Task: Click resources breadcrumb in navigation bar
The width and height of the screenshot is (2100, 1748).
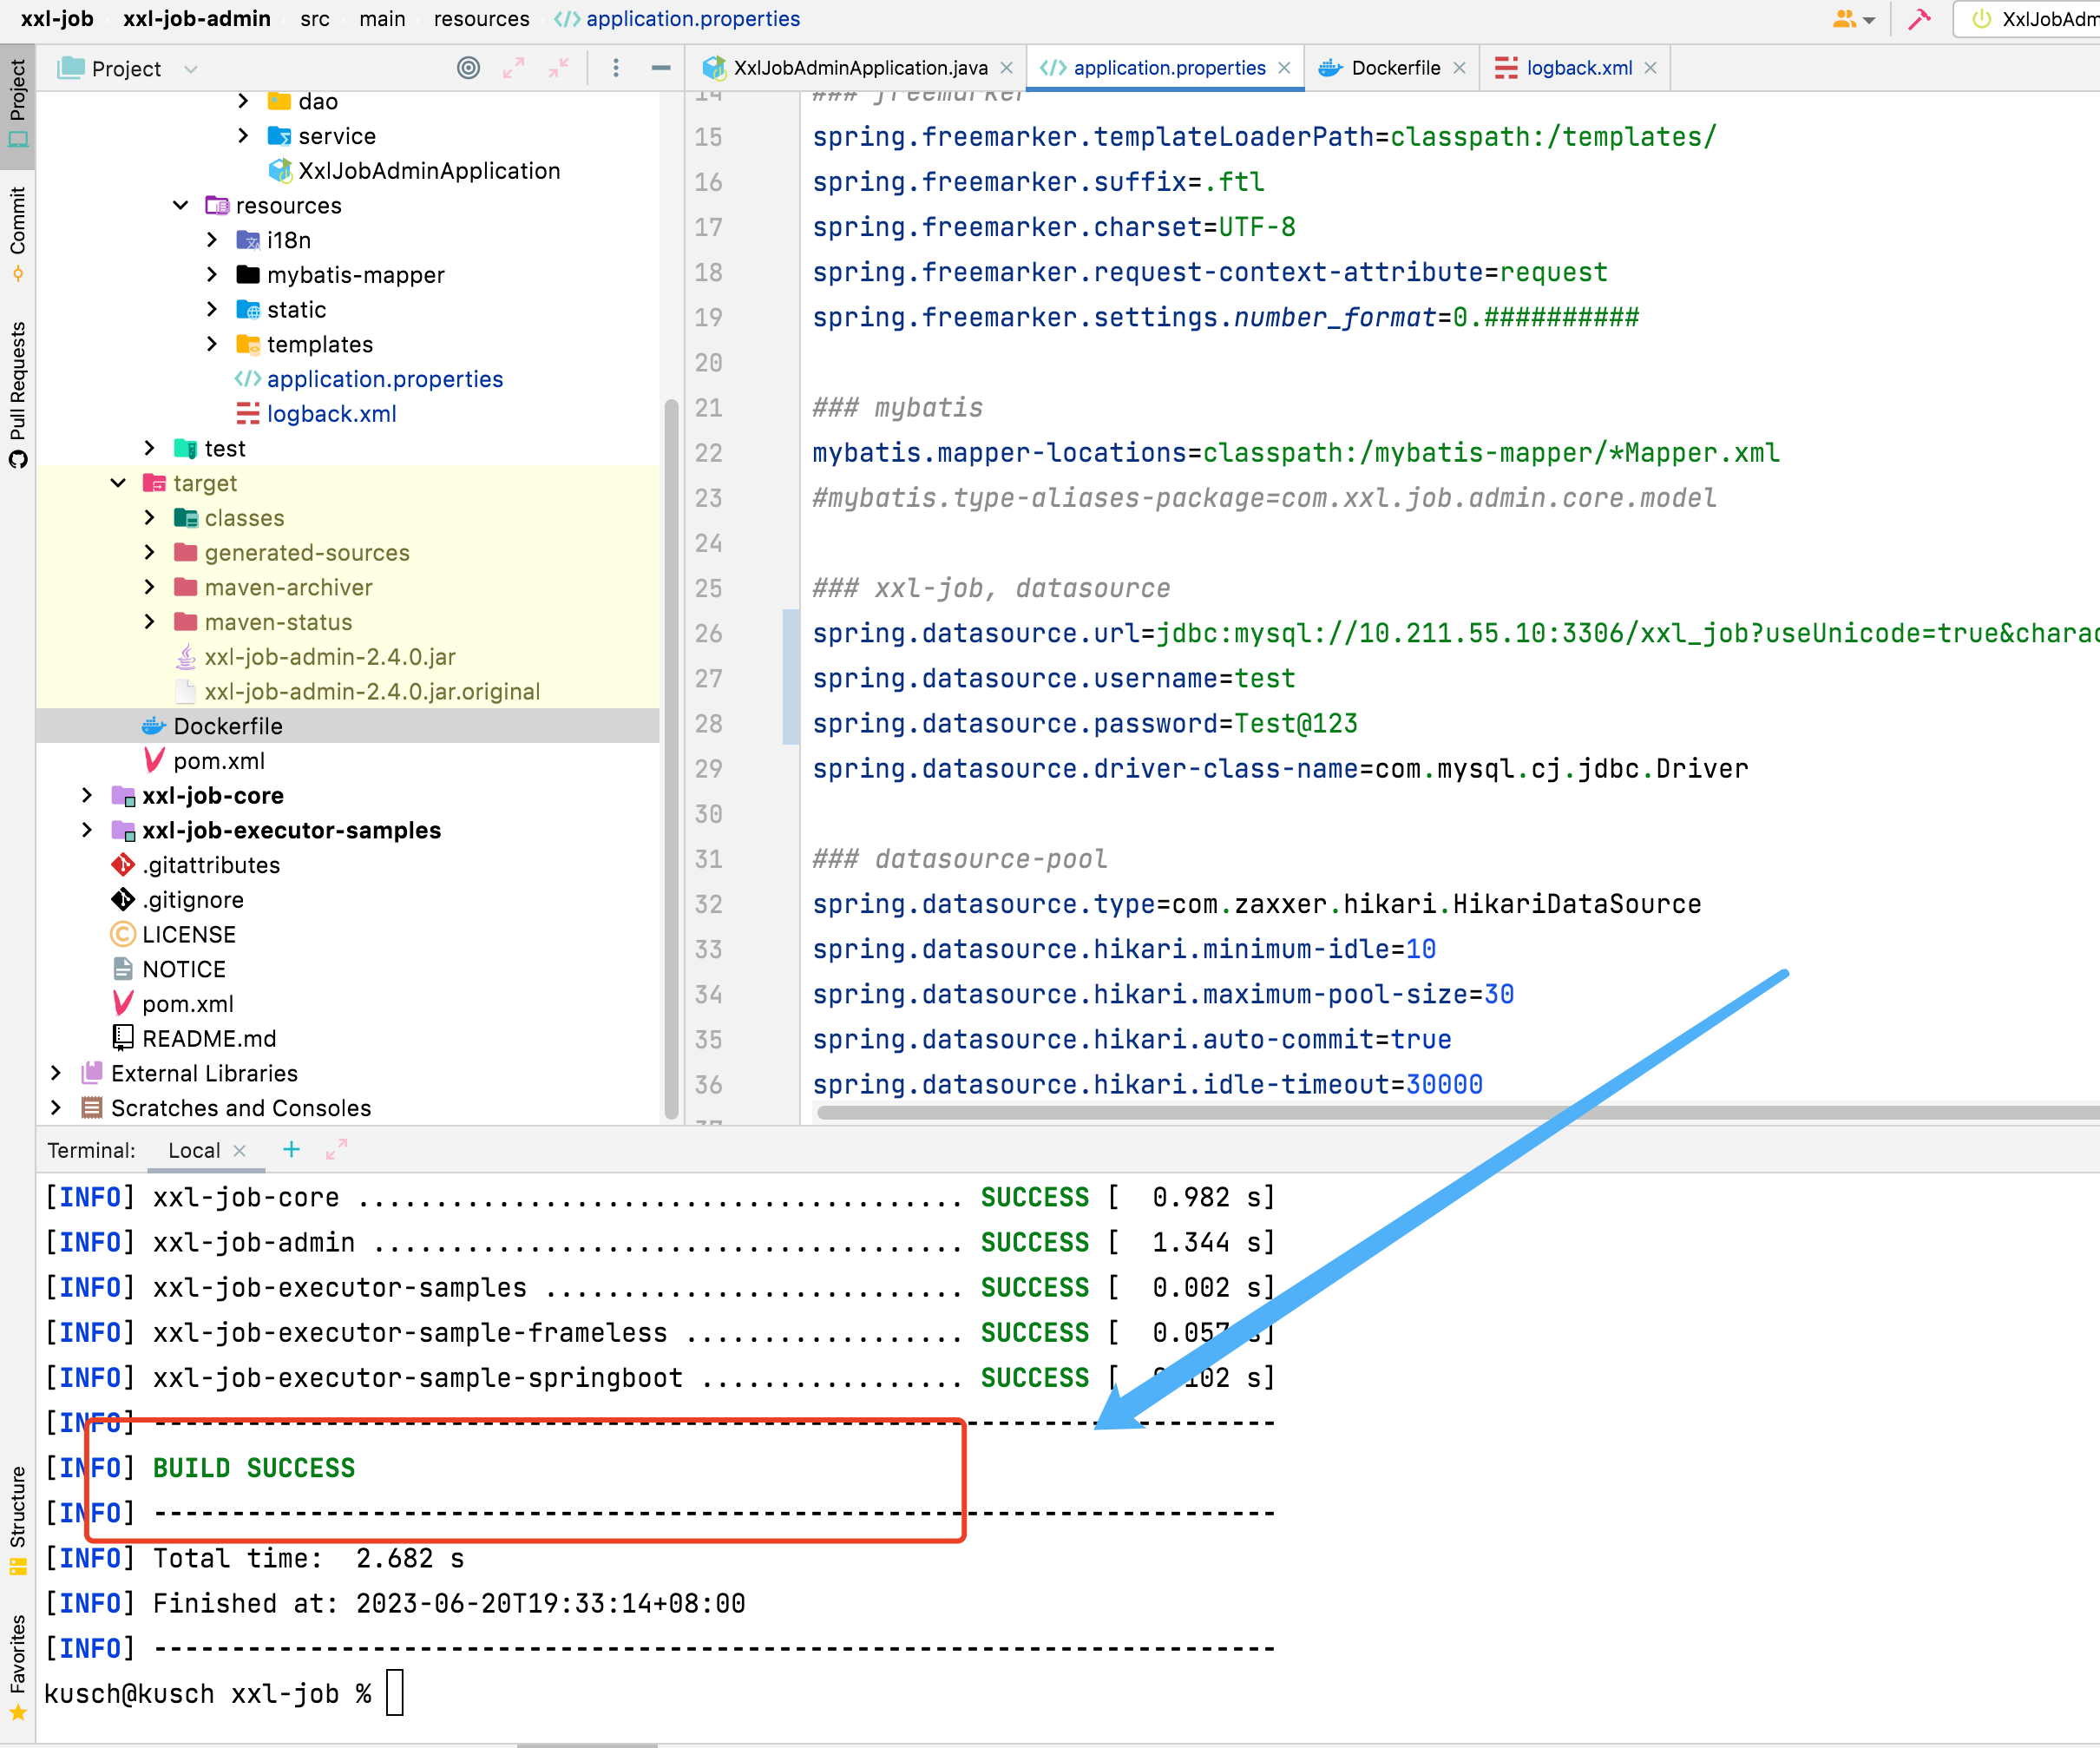Action: click(x=481, y=19)
